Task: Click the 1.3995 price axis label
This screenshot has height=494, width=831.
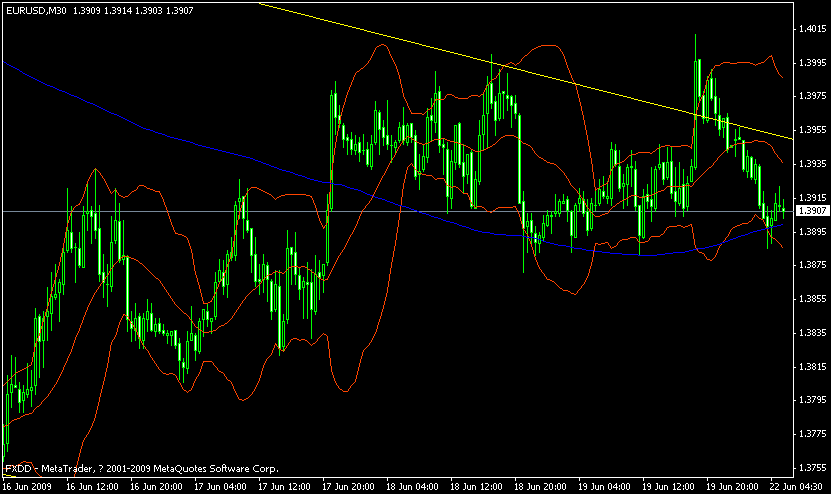Action: point(812,63)
